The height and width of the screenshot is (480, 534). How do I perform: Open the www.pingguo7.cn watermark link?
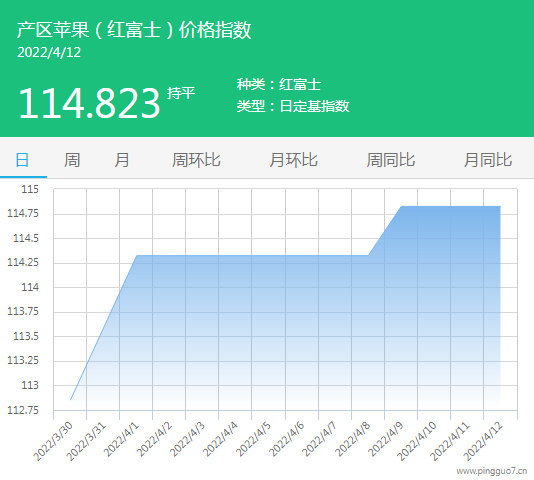492,471
